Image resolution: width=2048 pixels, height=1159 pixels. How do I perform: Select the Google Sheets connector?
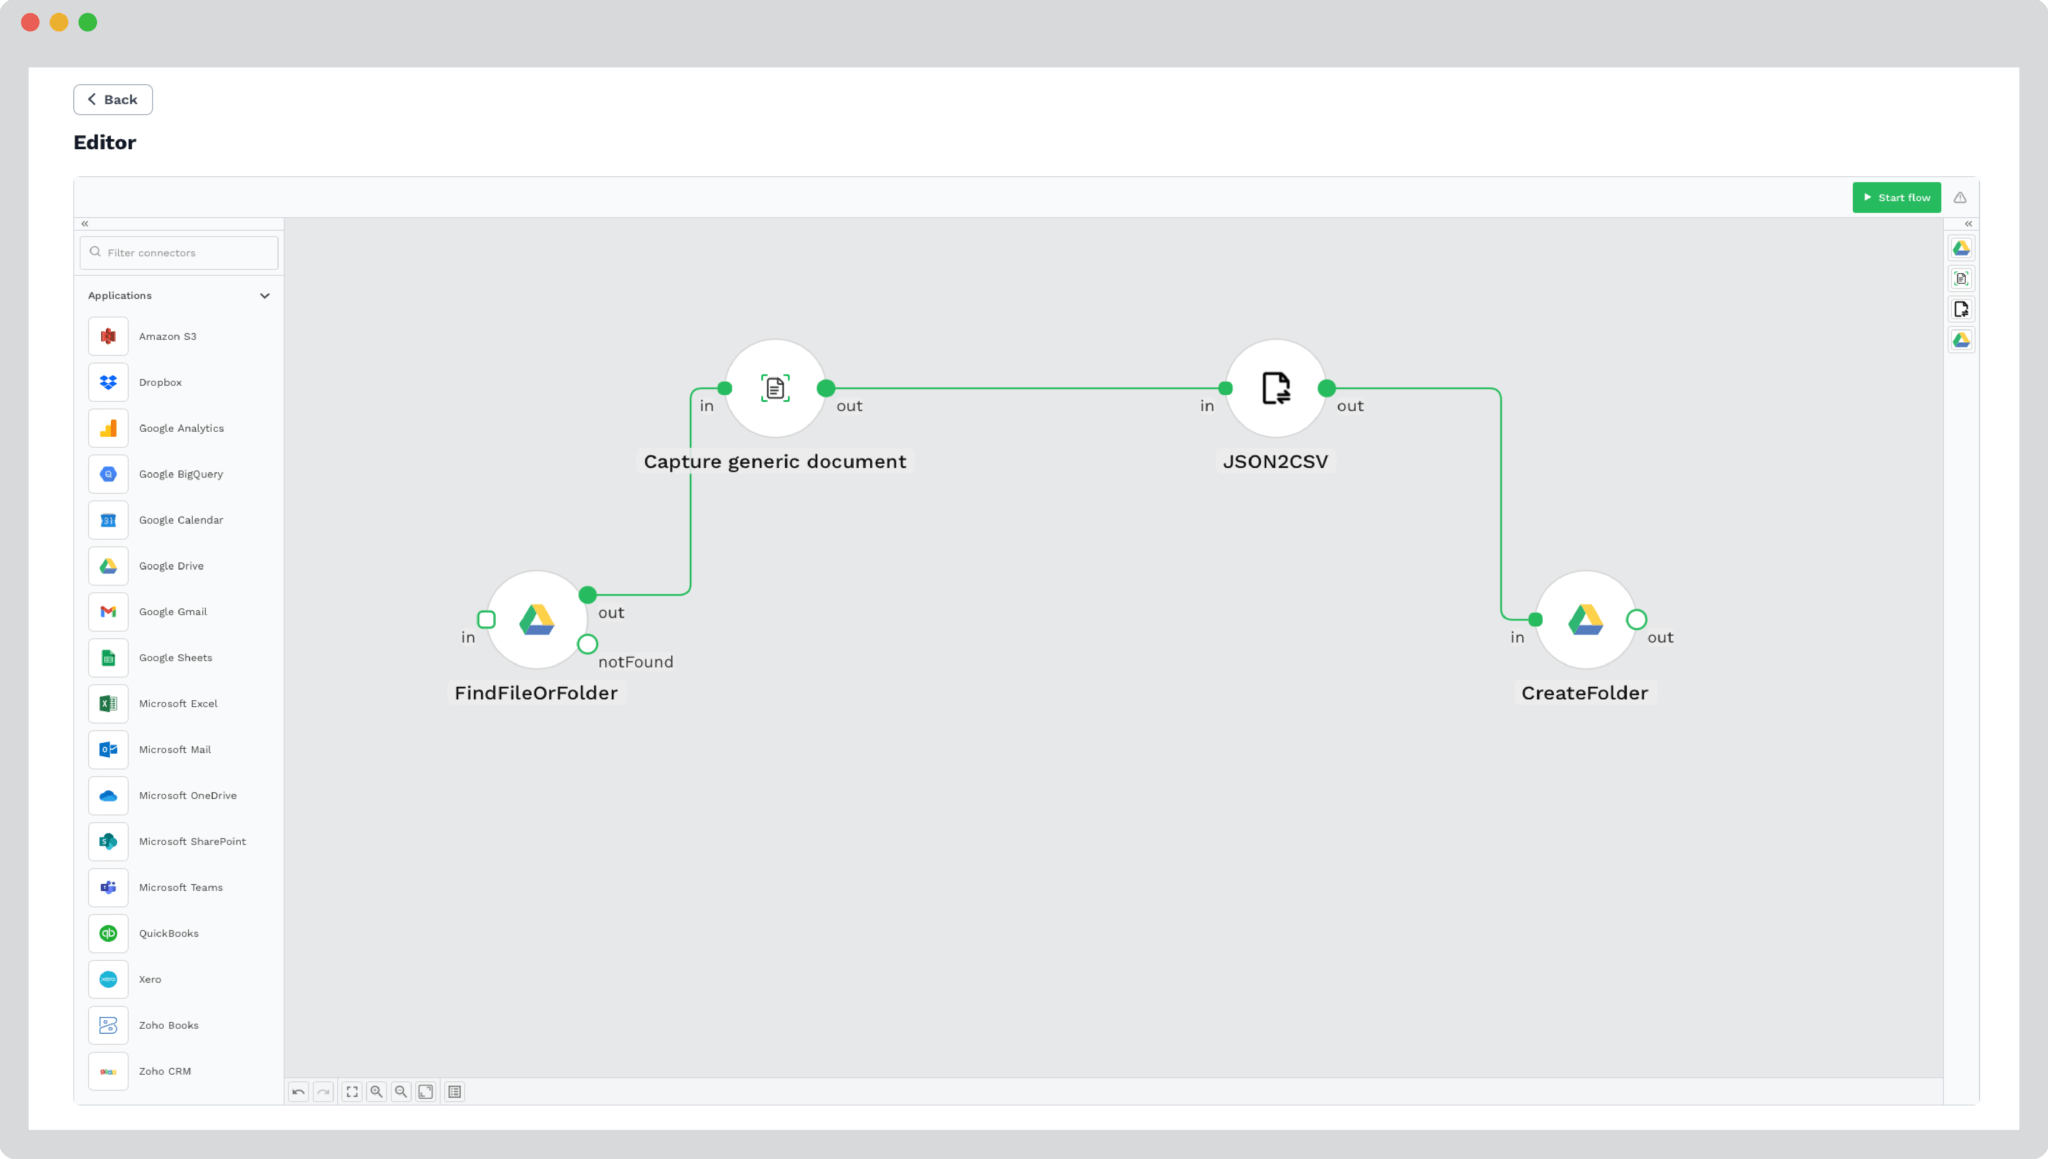pyautogui.click(x=176, y=657)
